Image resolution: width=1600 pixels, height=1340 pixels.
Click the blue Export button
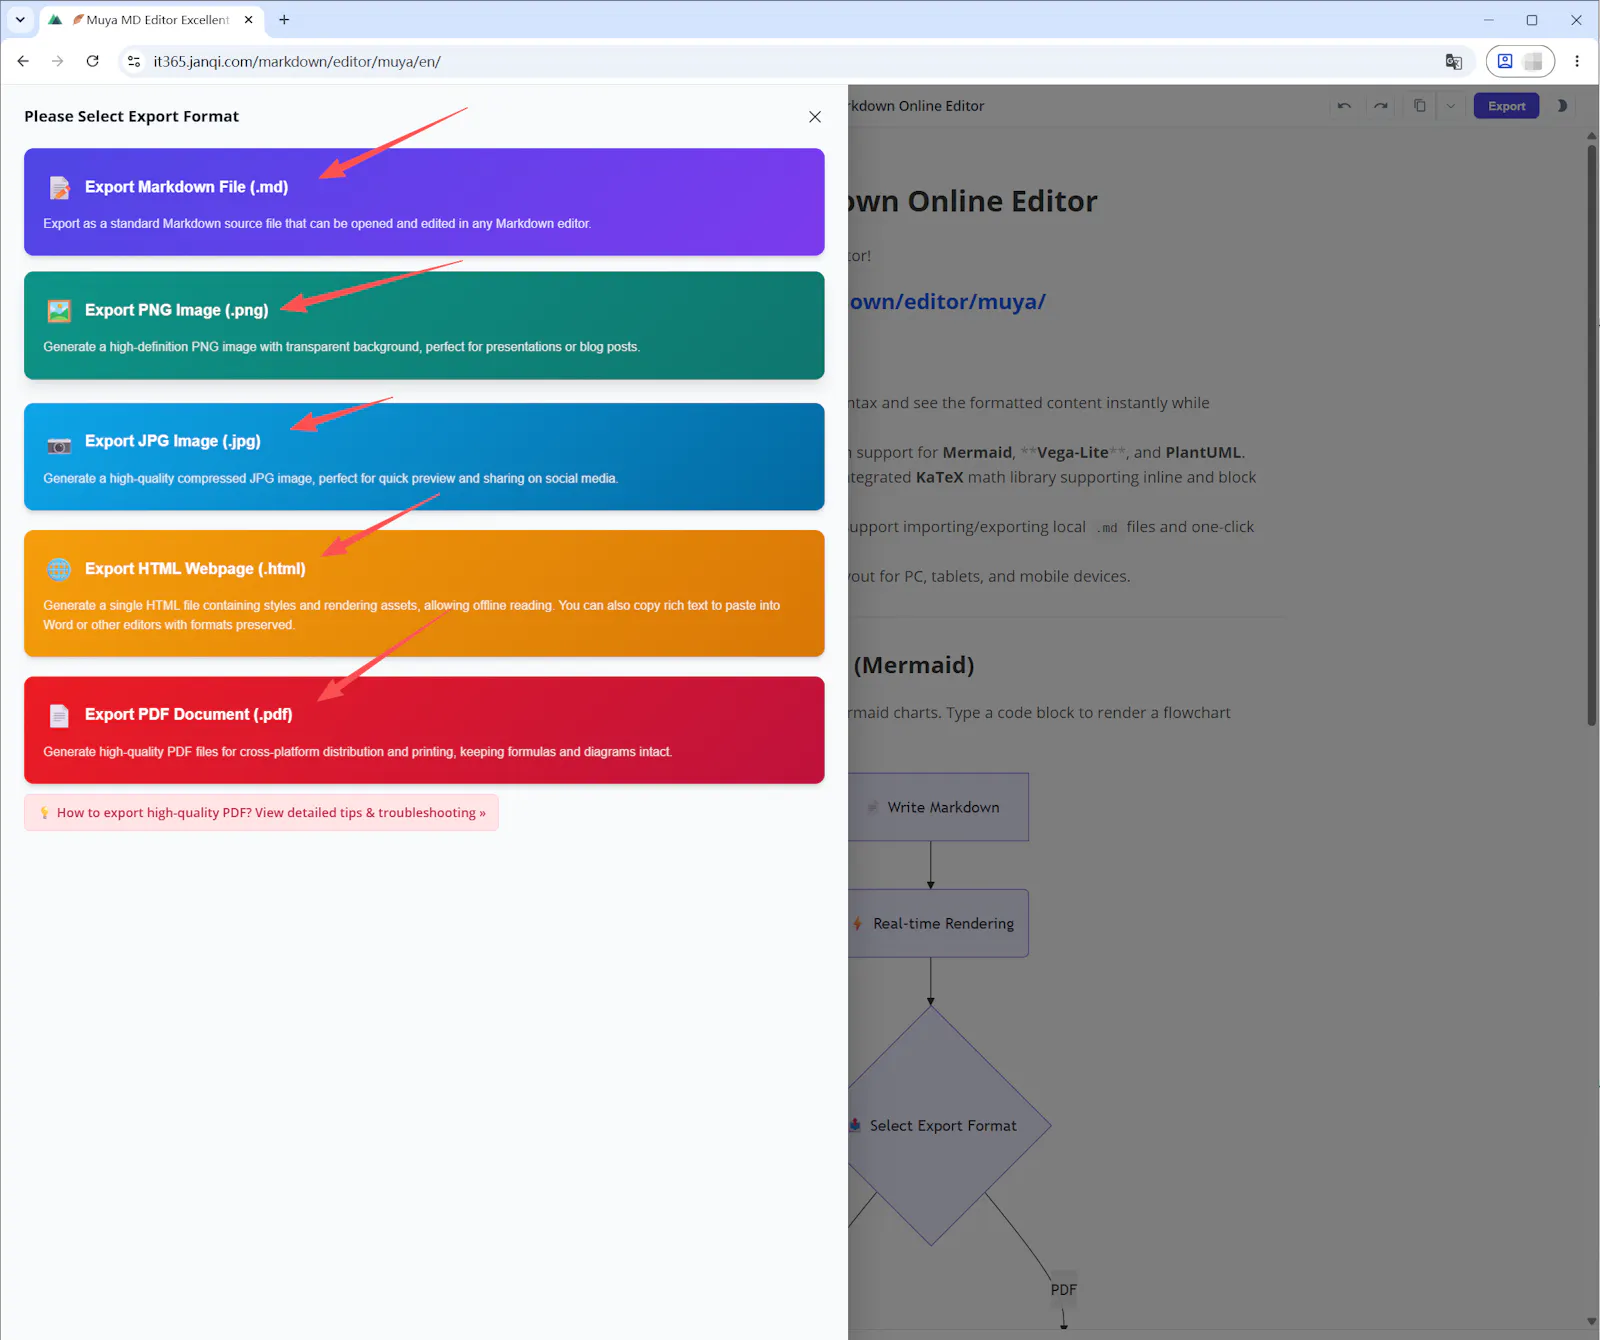pos(1506,106)
